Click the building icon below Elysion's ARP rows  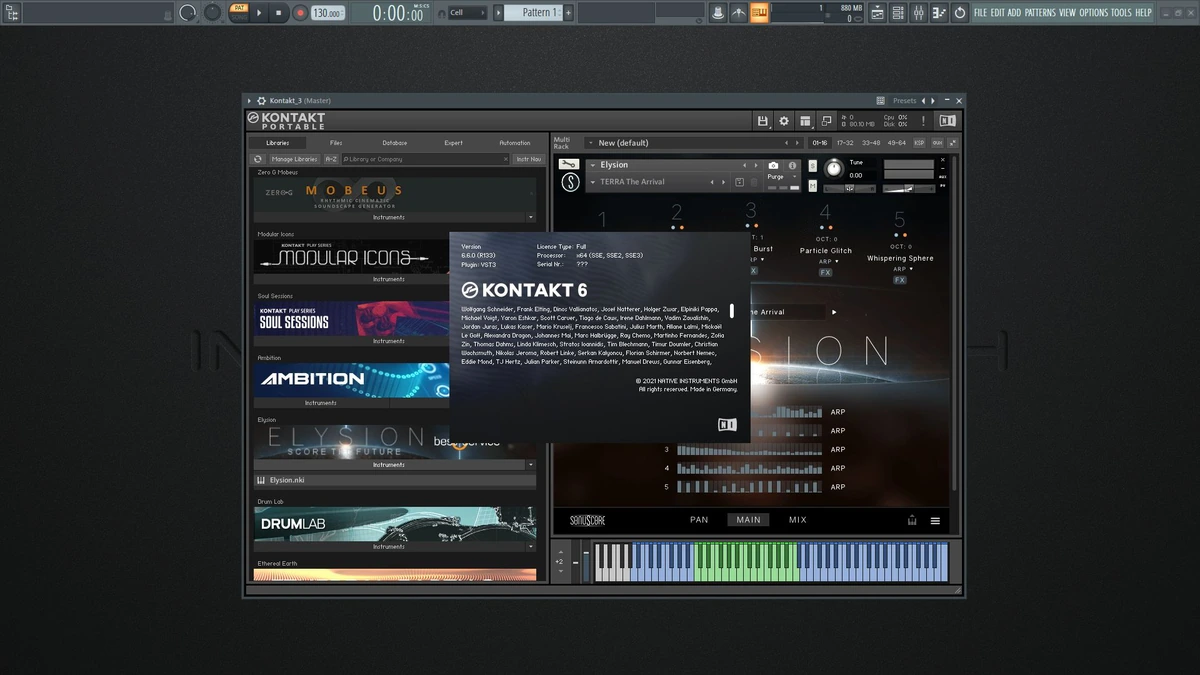[x=912, y=520]
